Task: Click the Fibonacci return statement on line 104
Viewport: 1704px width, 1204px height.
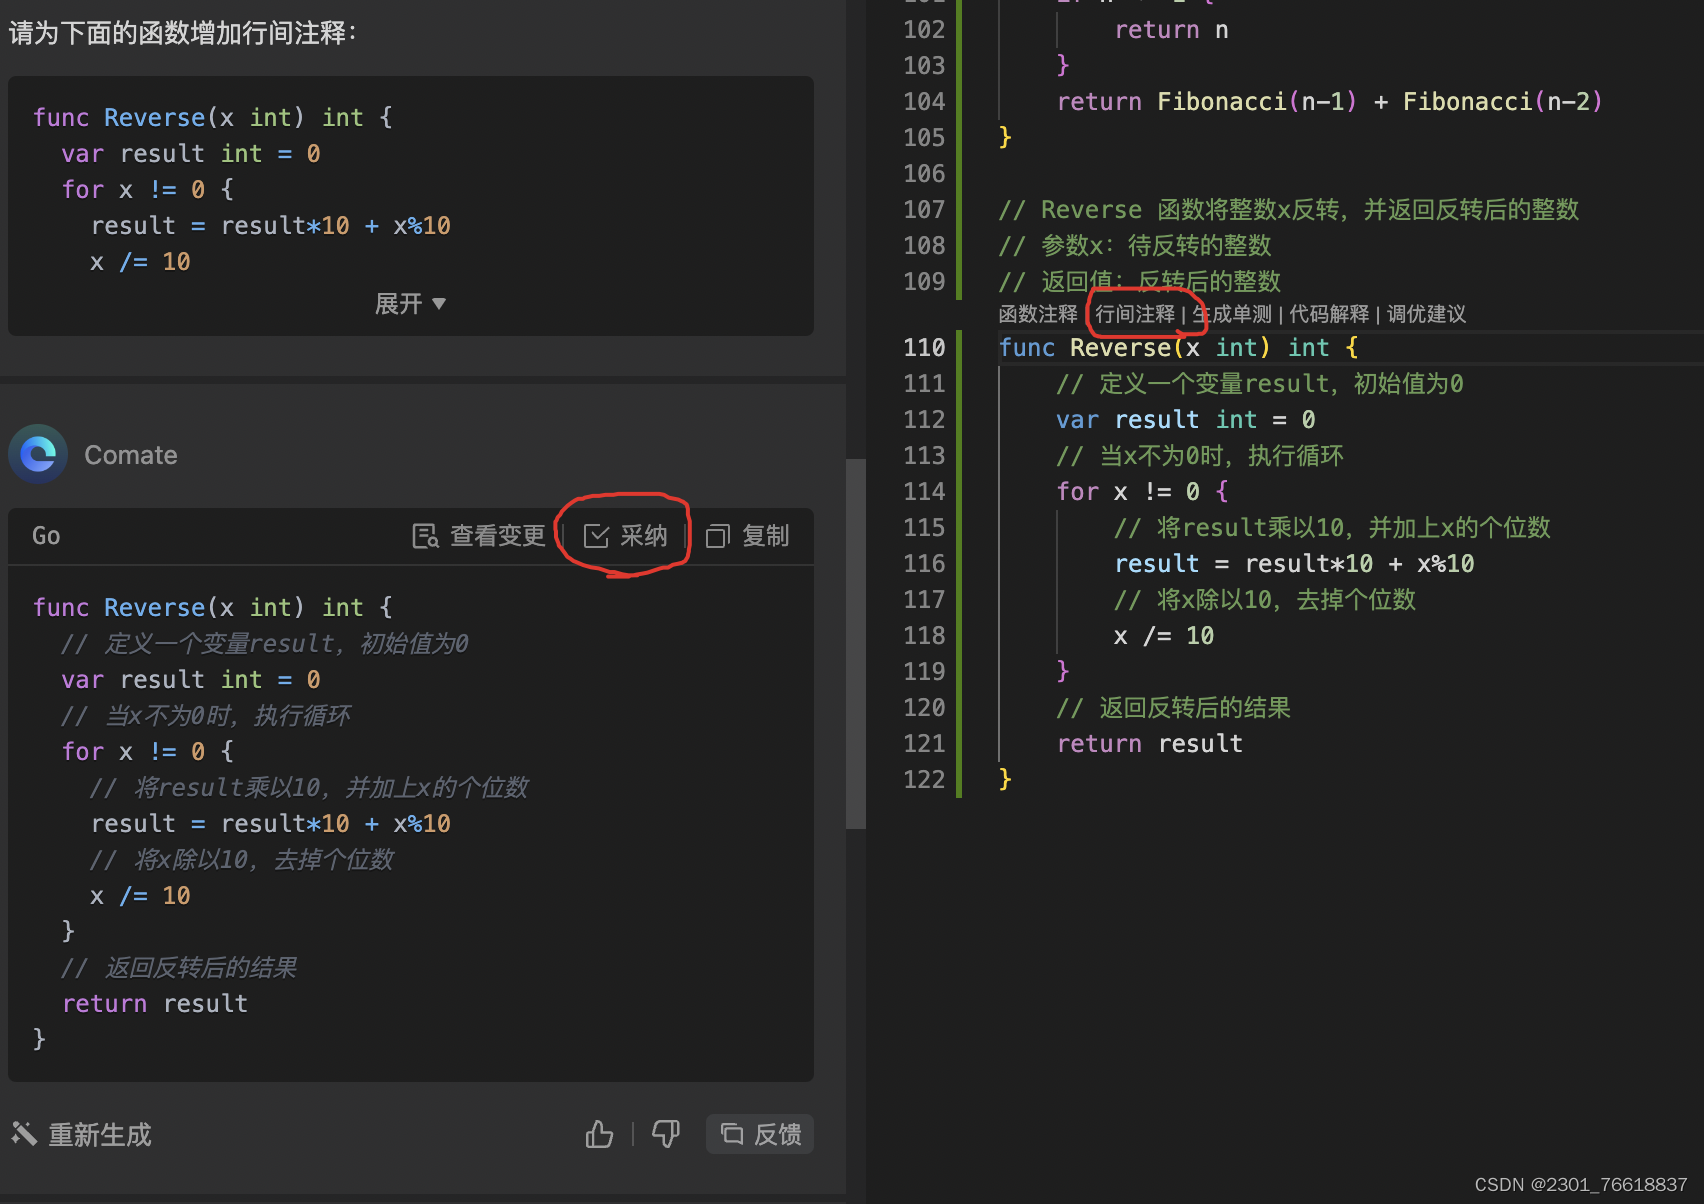Action: tap(1329, 102)
